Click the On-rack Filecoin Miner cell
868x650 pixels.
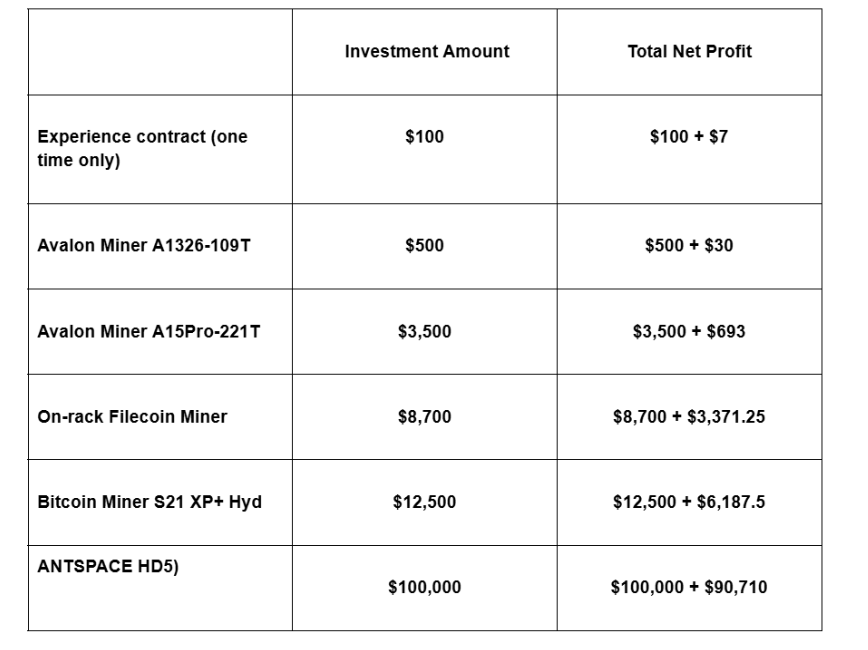[132, 416]
